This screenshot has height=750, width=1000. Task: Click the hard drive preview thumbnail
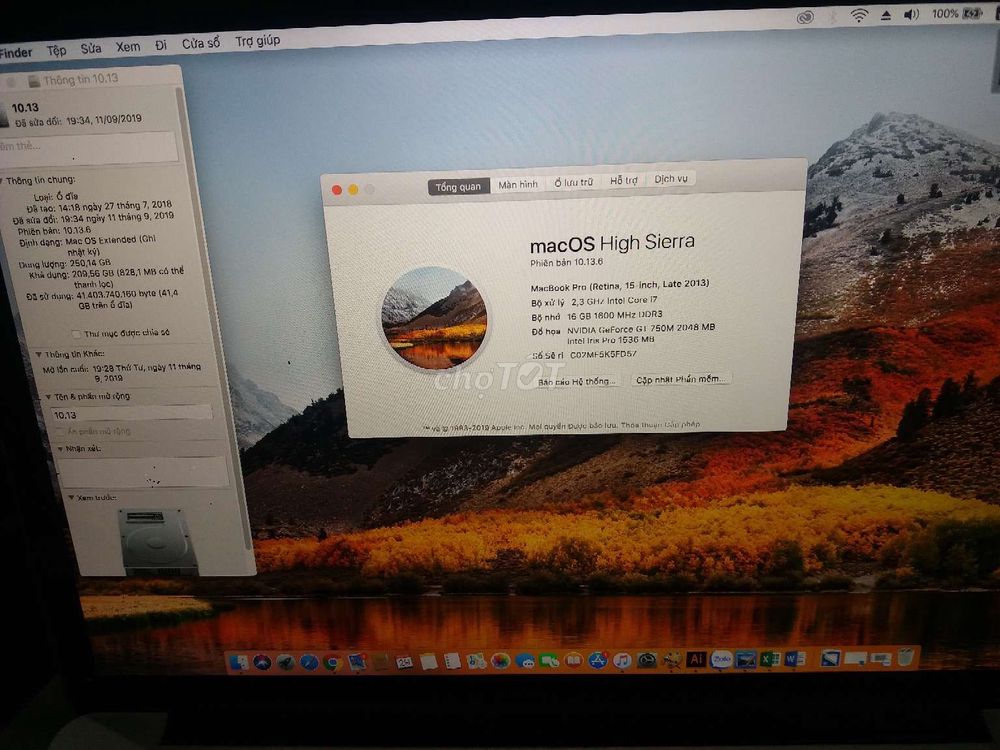coord(158,542)
